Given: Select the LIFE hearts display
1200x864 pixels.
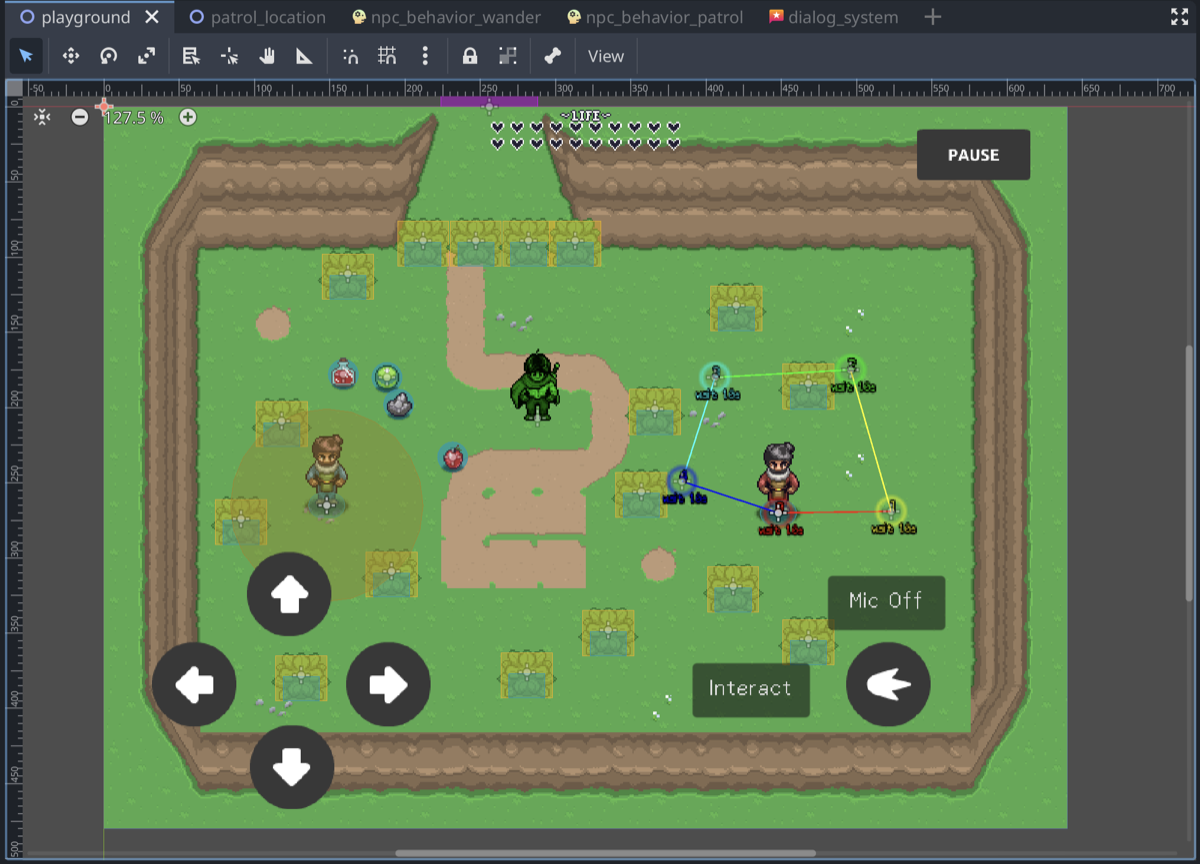Looking at the screenshot, I should [x=587, y=132].
